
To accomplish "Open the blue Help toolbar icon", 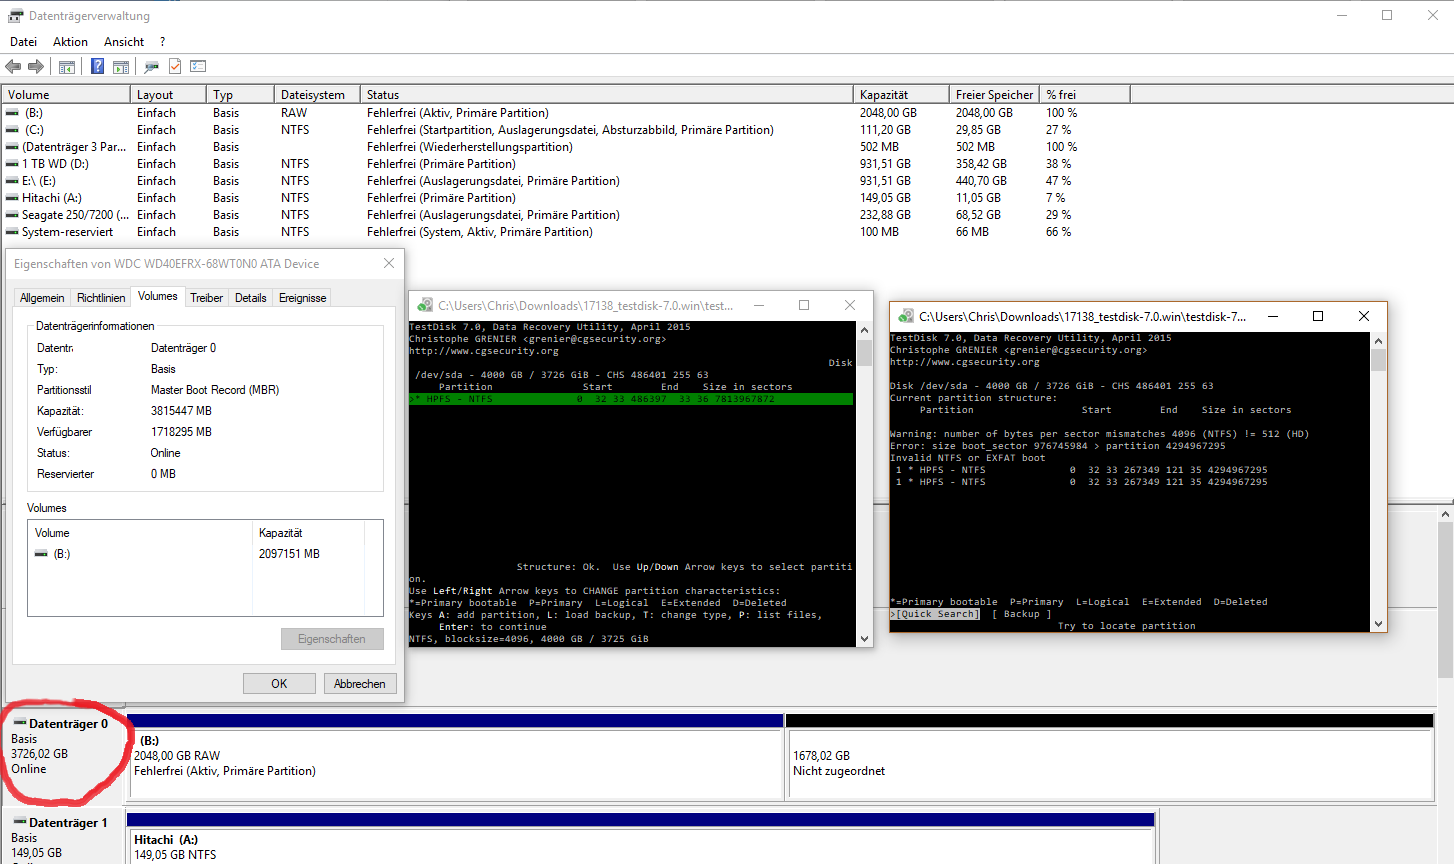I will pos(97,66).
